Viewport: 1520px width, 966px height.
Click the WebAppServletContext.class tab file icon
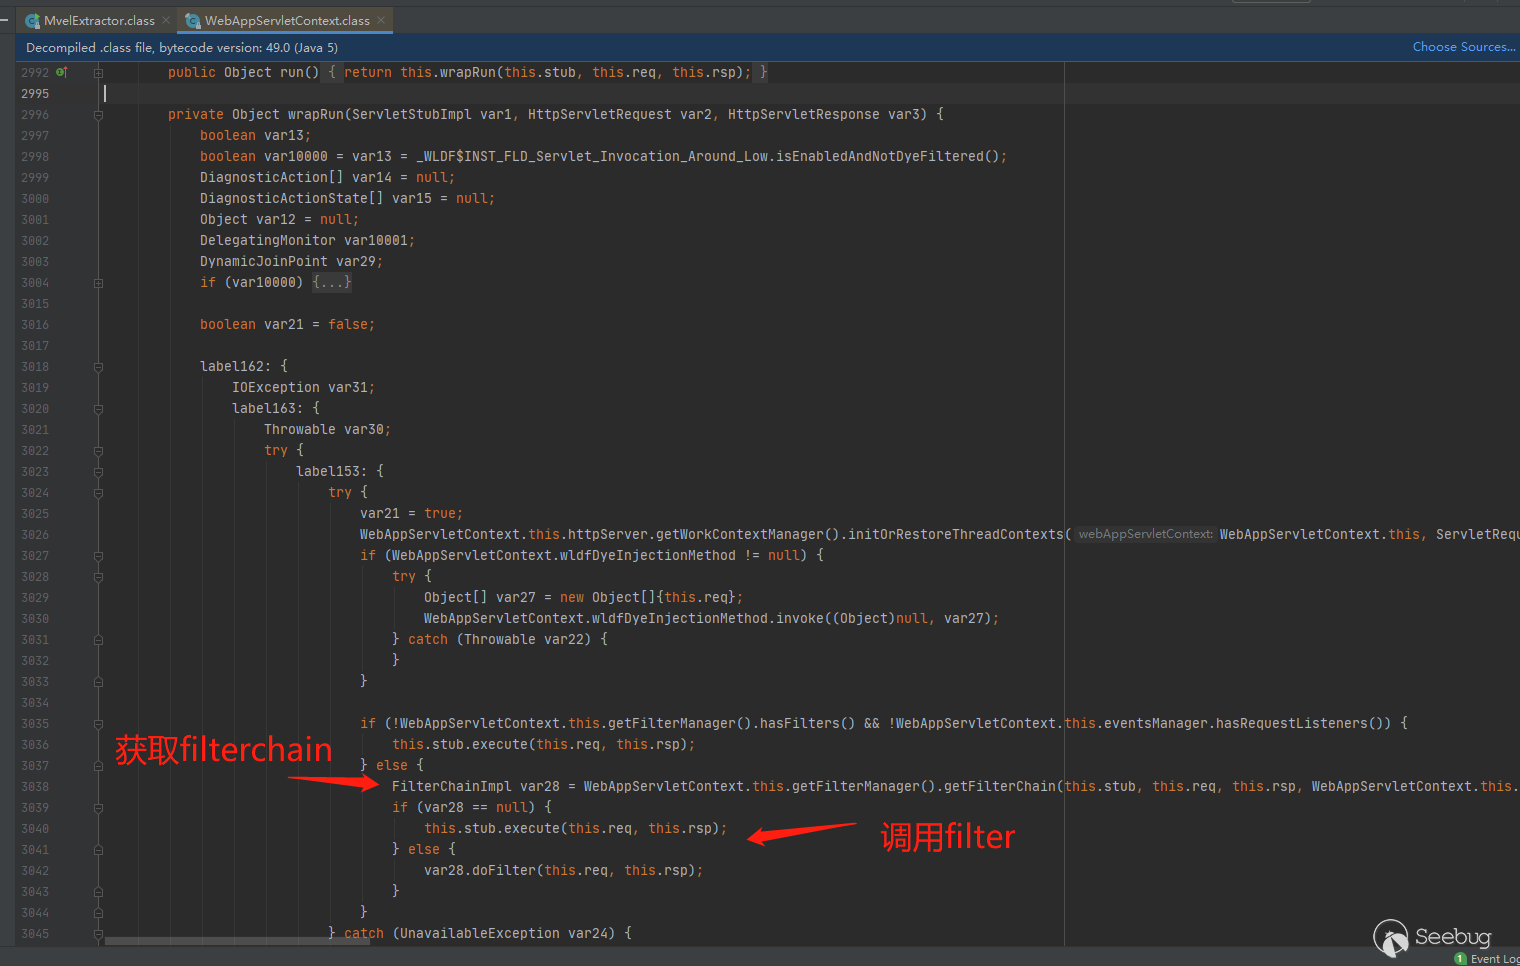coord(193,20)
